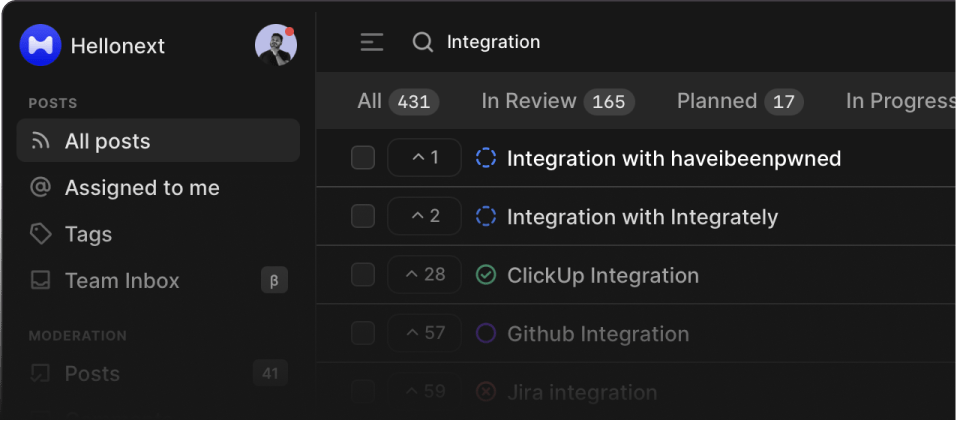This screenshot has height=421, width=956.
Task: Upvote ClickUp Integration with 28 votes
Action: 424,275
